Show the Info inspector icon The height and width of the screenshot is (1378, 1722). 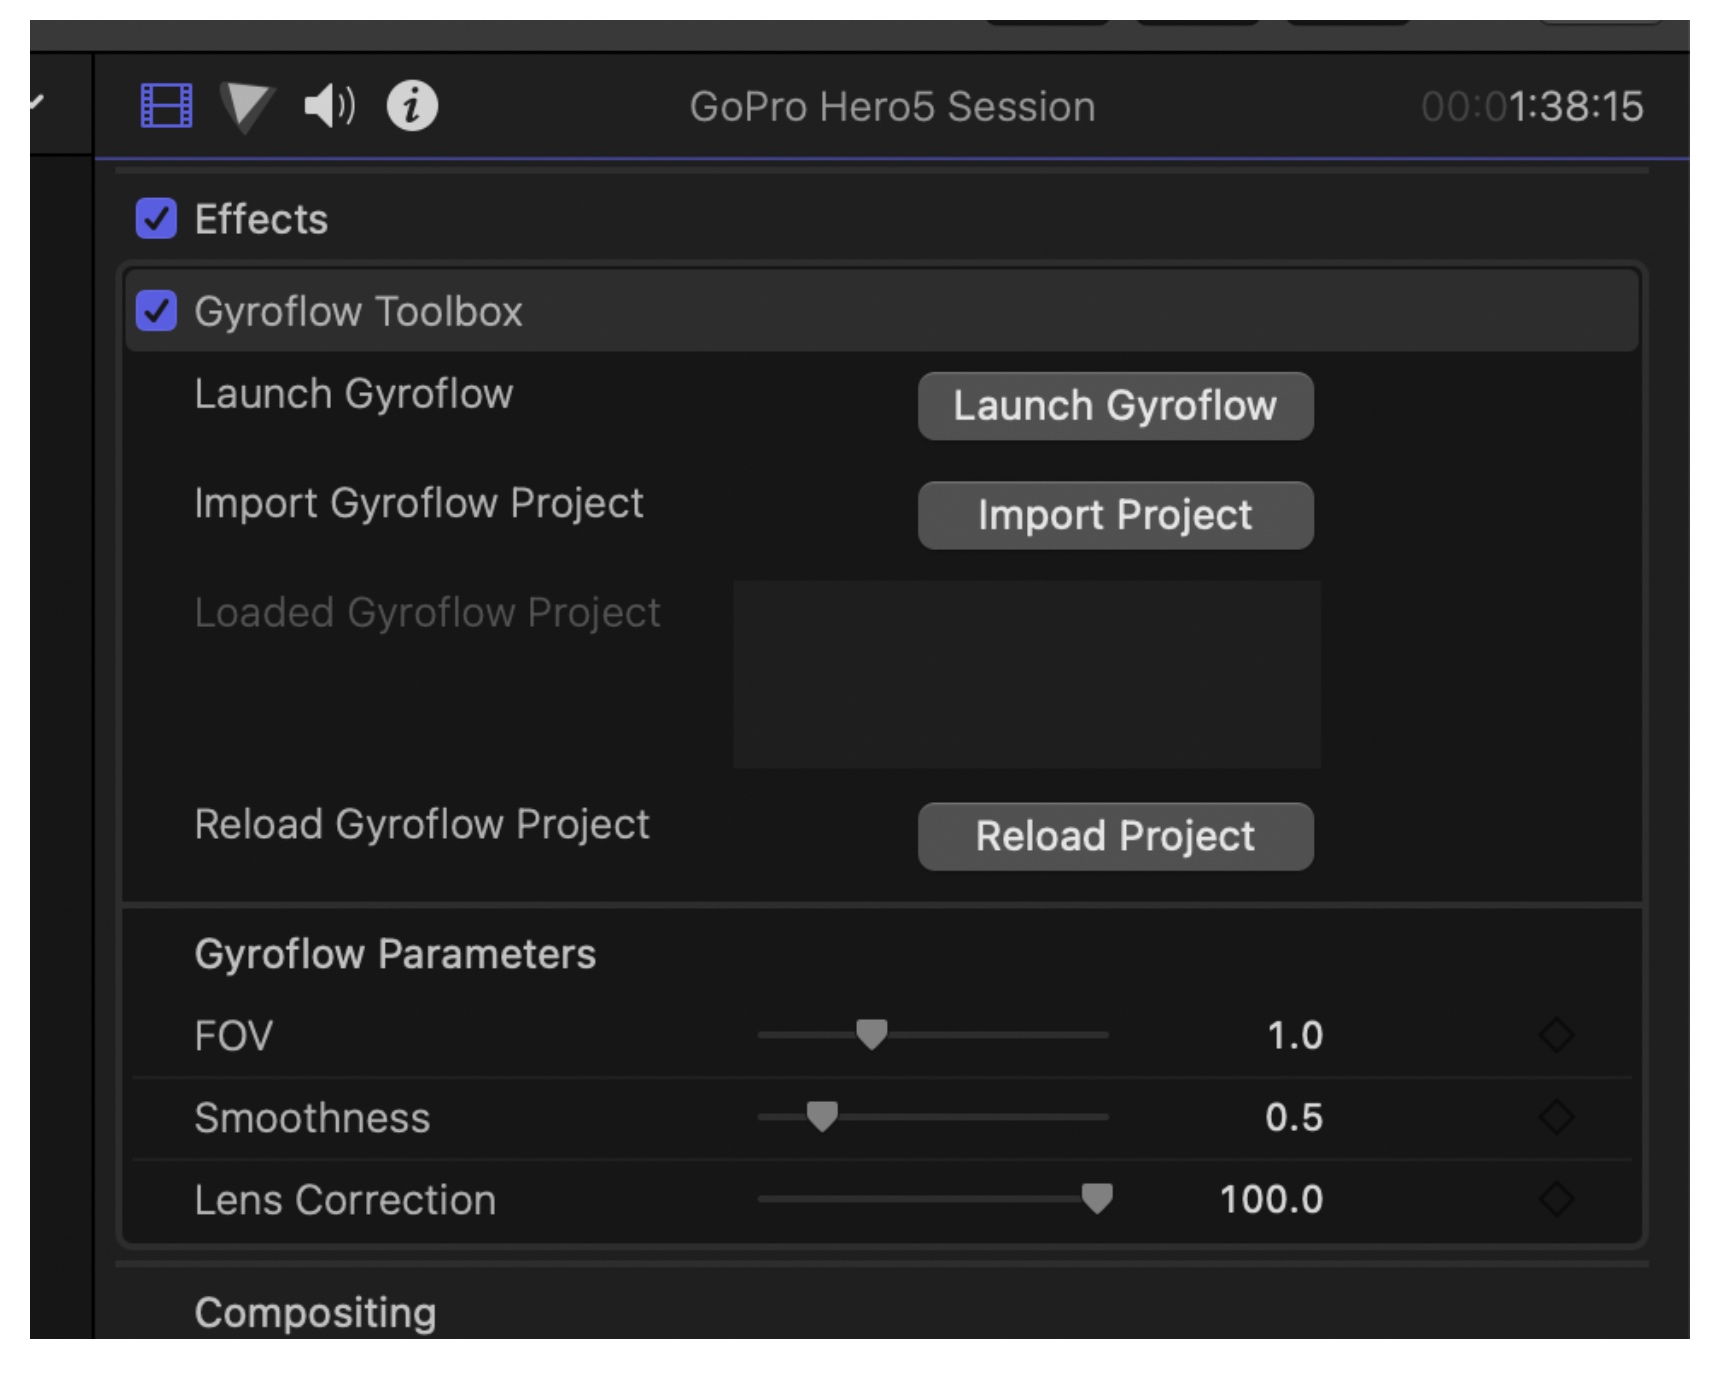412,106
